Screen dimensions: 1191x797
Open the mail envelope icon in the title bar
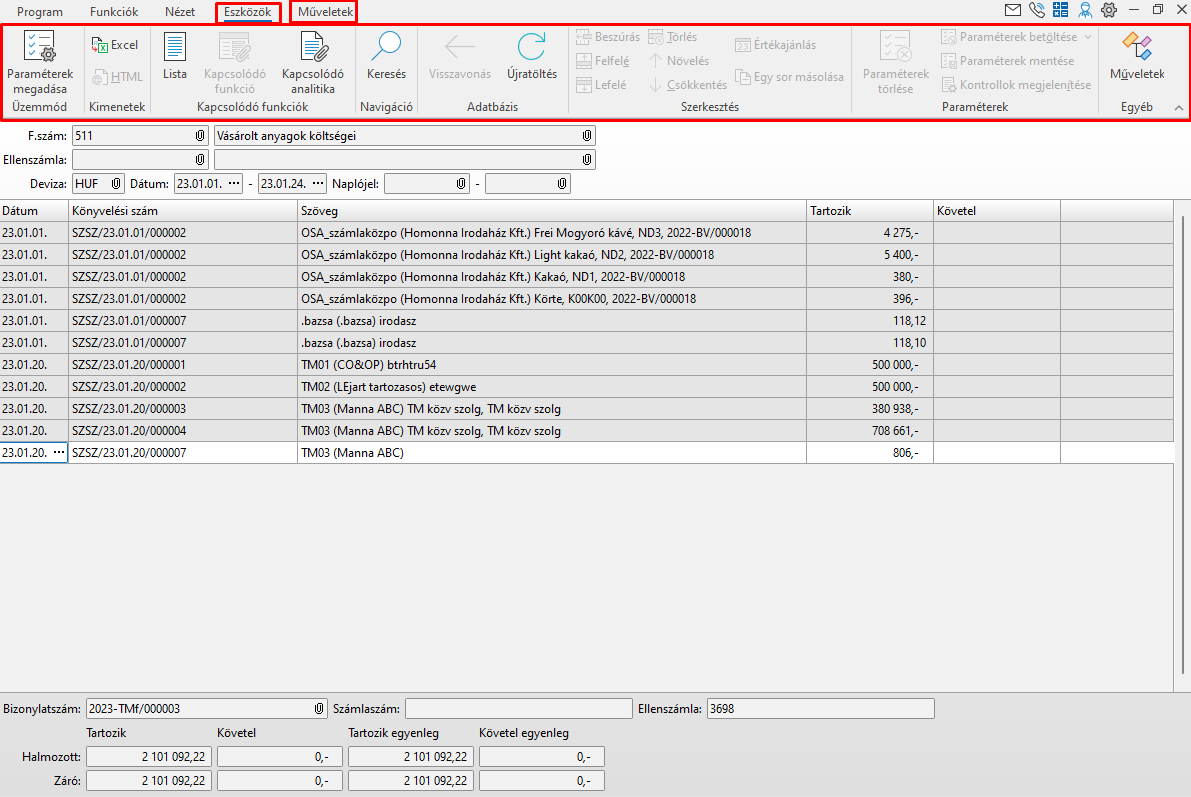[x=1013, y=11]
